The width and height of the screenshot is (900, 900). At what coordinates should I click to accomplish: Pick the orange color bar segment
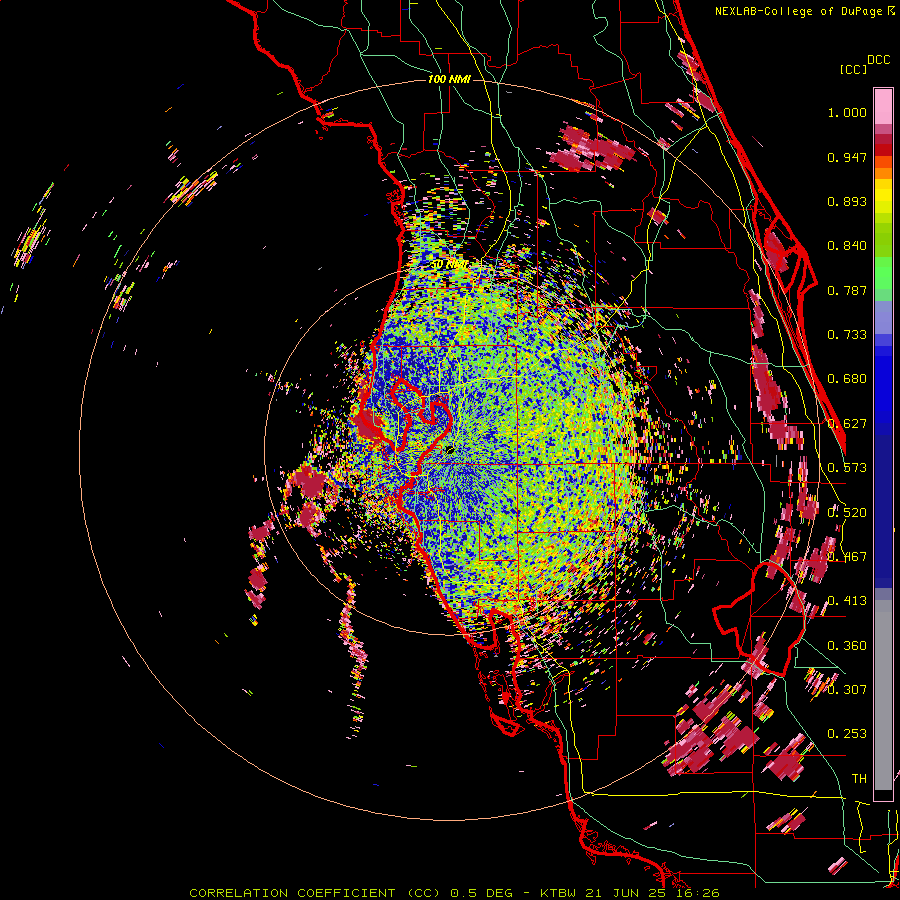tap(883, 173)
